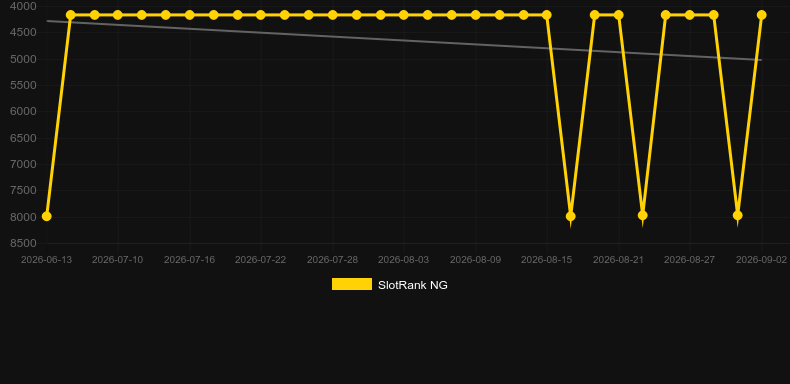This screenshot has width=790, height=384.
Task: Select the data point above 2026-07-28
Action: (x=333, y=15)
